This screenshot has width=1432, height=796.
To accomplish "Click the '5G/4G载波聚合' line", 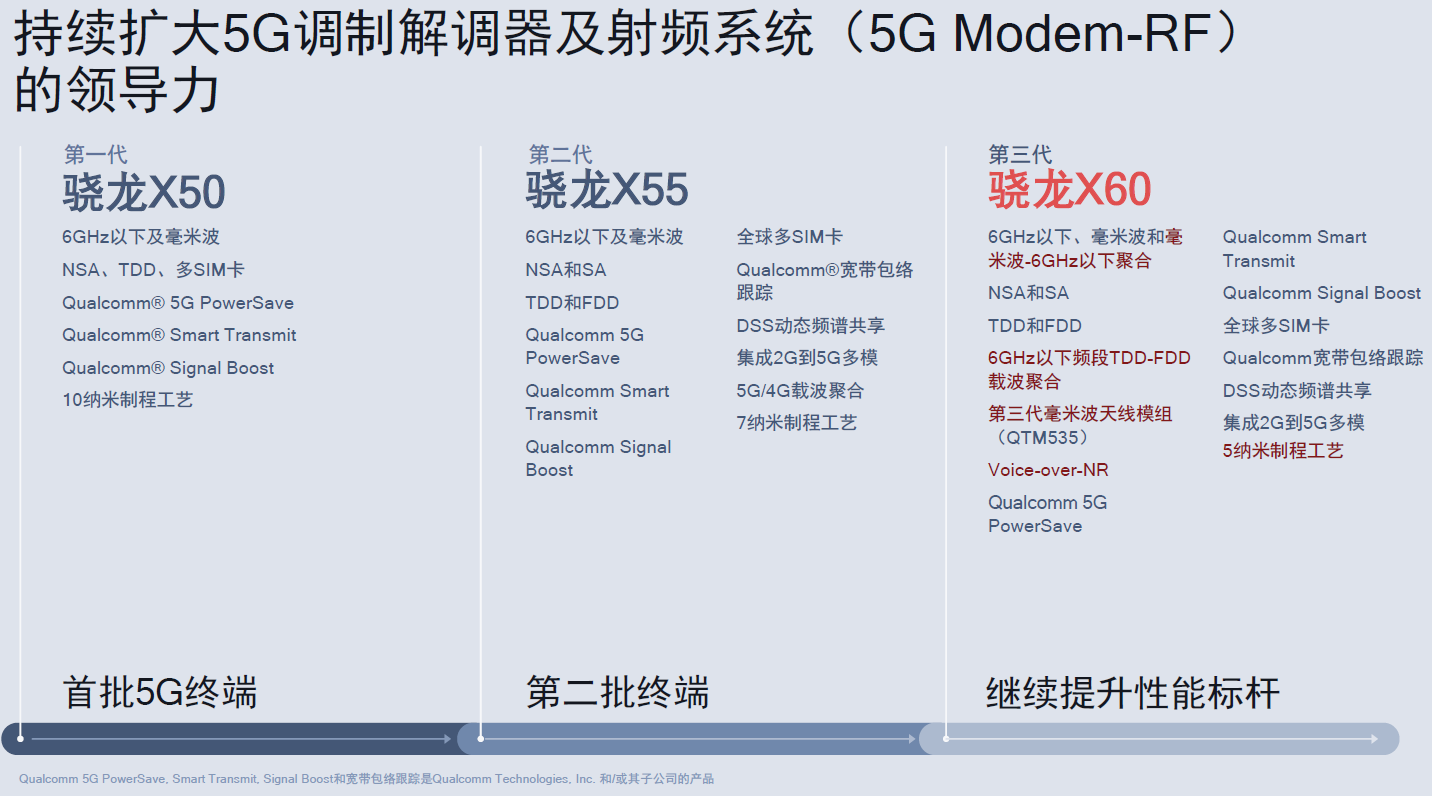I will point(801,390).
